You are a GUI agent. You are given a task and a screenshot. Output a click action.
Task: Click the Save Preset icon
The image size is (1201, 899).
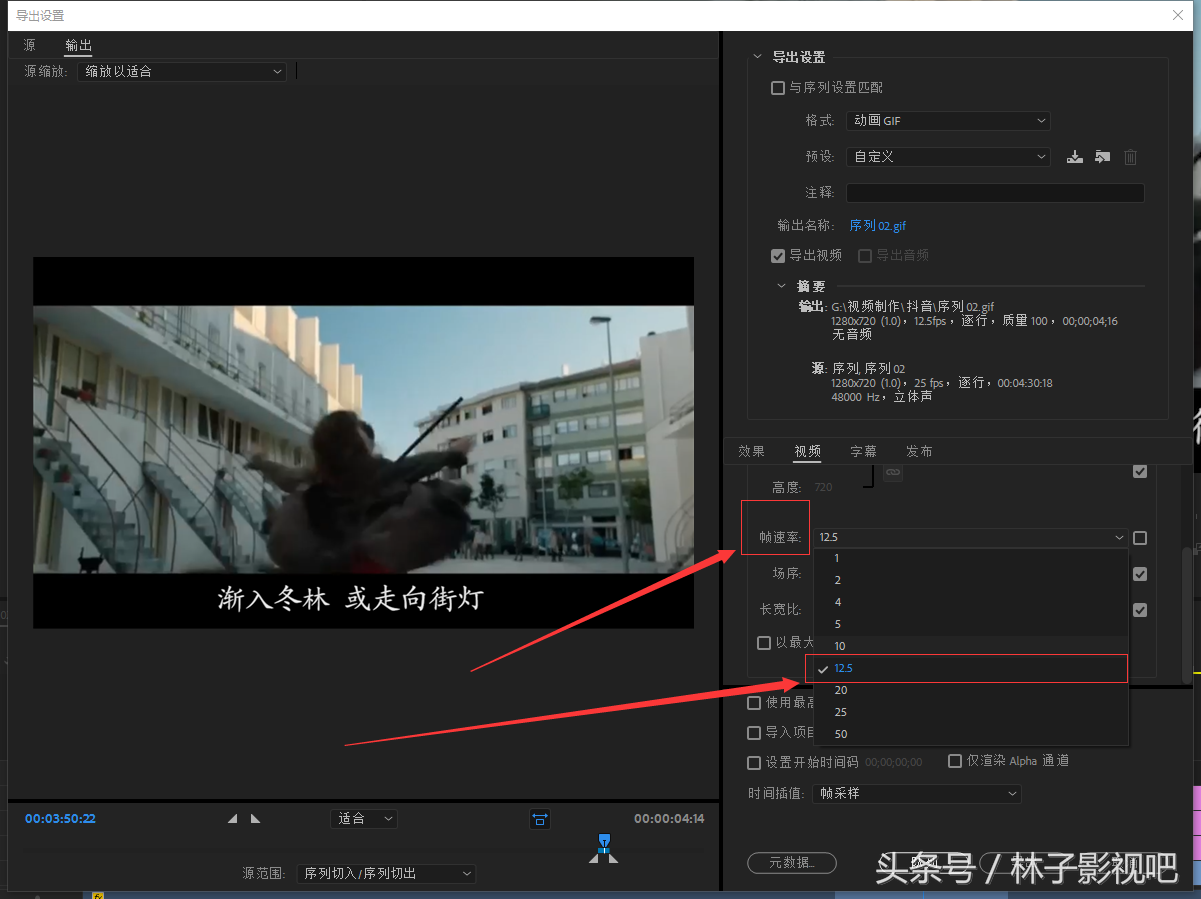point(1075,157)
